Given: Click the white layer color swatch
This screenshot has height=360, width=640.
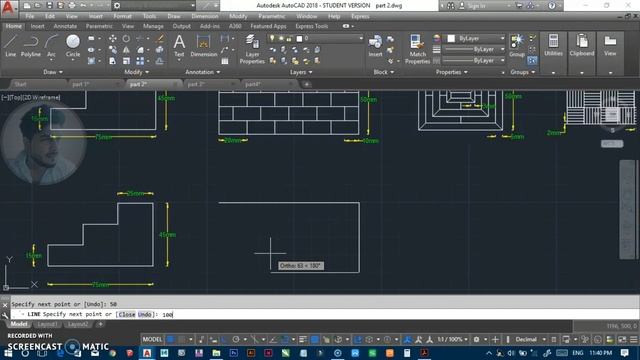Looking at the screenshot, I should (x=299, y=38).
